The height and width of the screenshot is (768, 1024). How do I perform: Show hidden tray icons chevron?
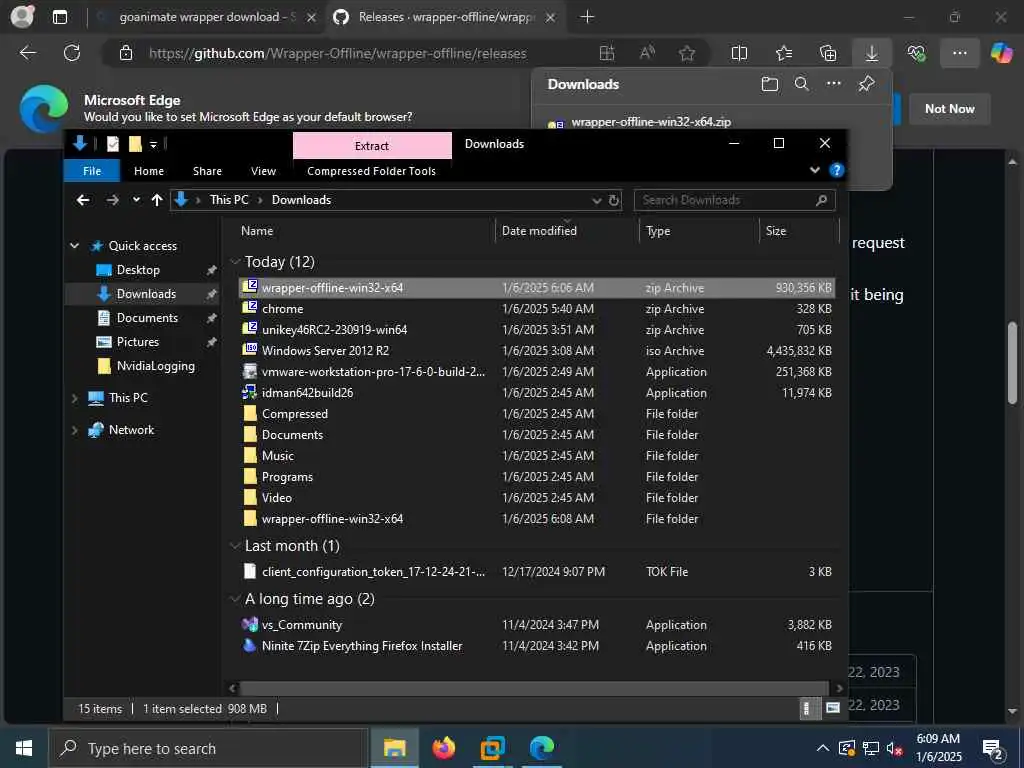coord(823,748)
